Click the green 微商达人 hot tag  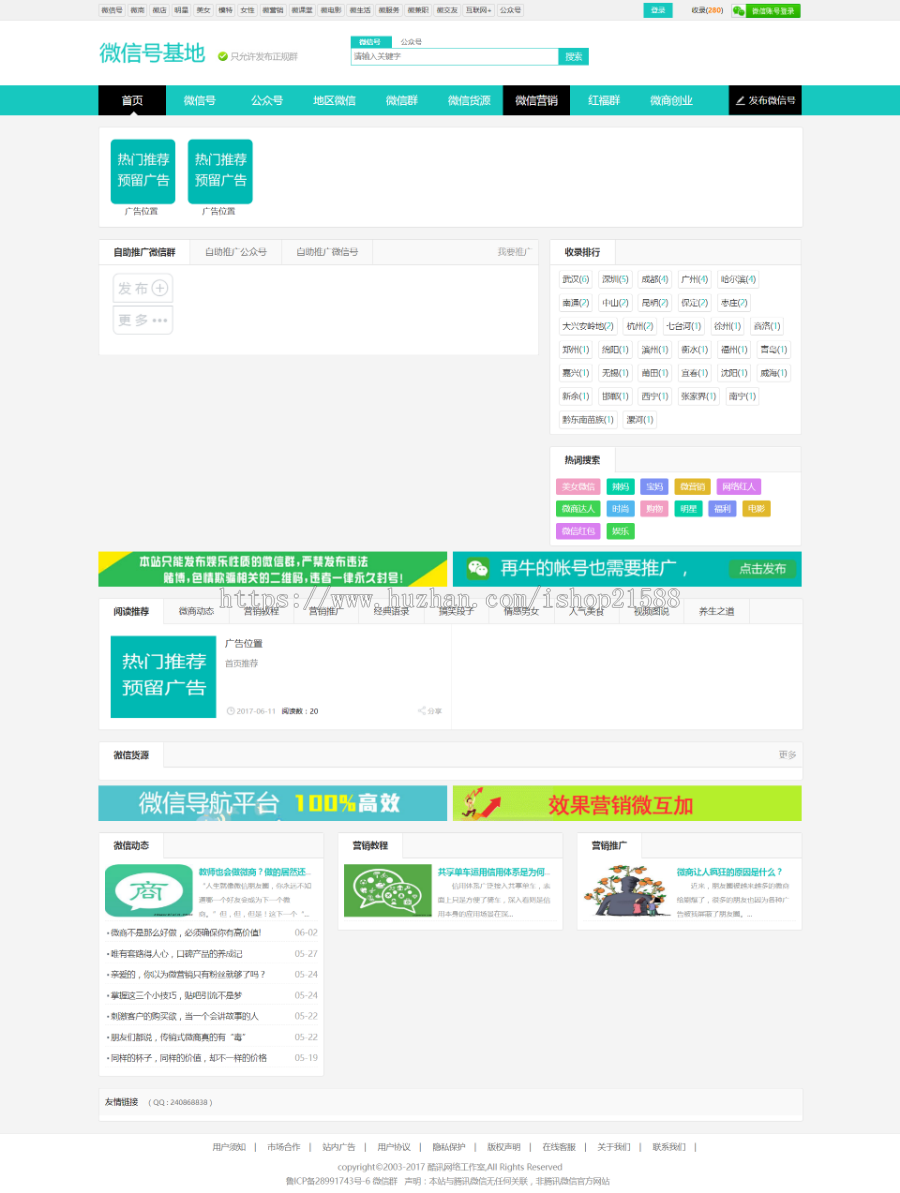[x=578, y=509]
